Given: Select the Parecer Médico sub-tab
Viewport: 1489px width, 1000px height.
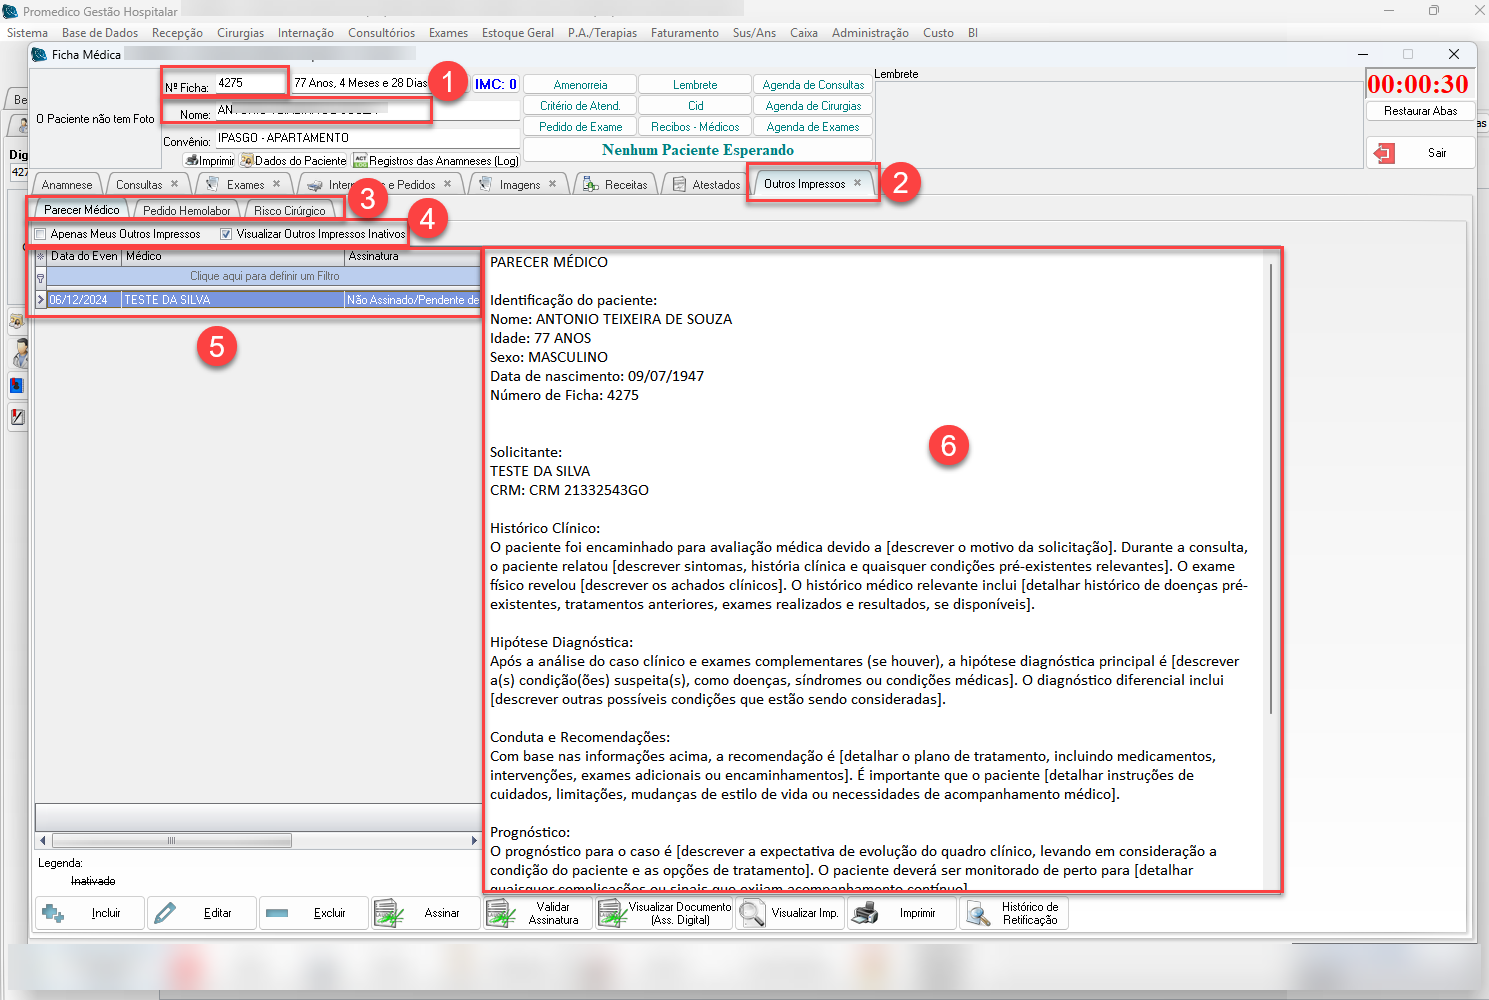Looking at the screenshot, I should click(x=81, y=210).
